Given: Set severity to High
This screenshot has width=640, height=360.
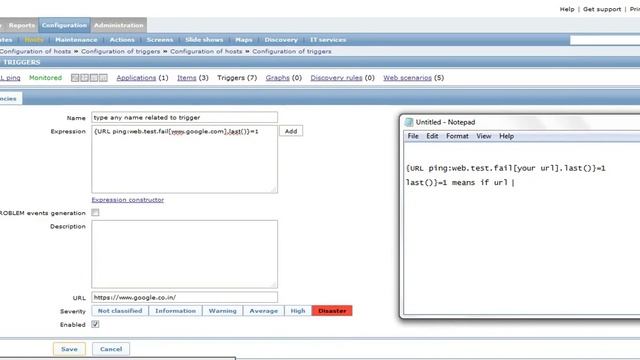Looking at the screenshot, I should (x=298, y=311).
